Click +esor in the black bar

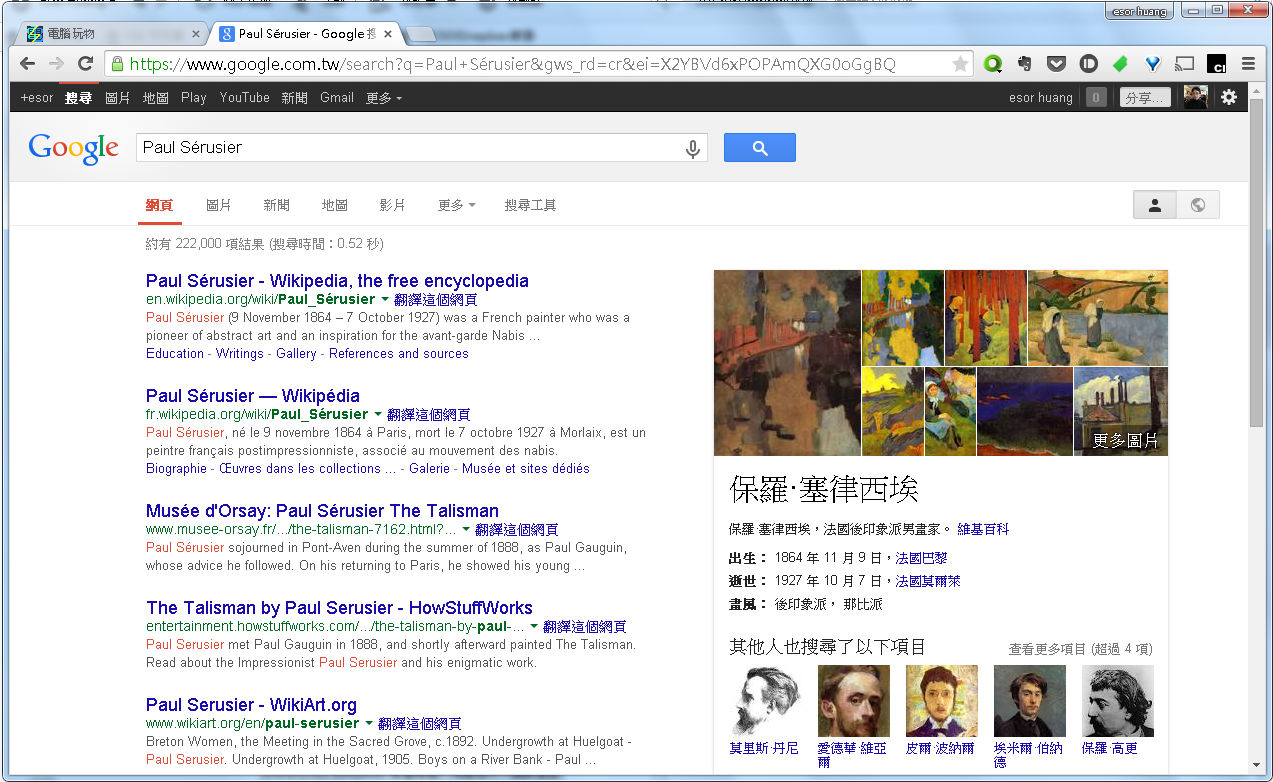tap(37, 98)
